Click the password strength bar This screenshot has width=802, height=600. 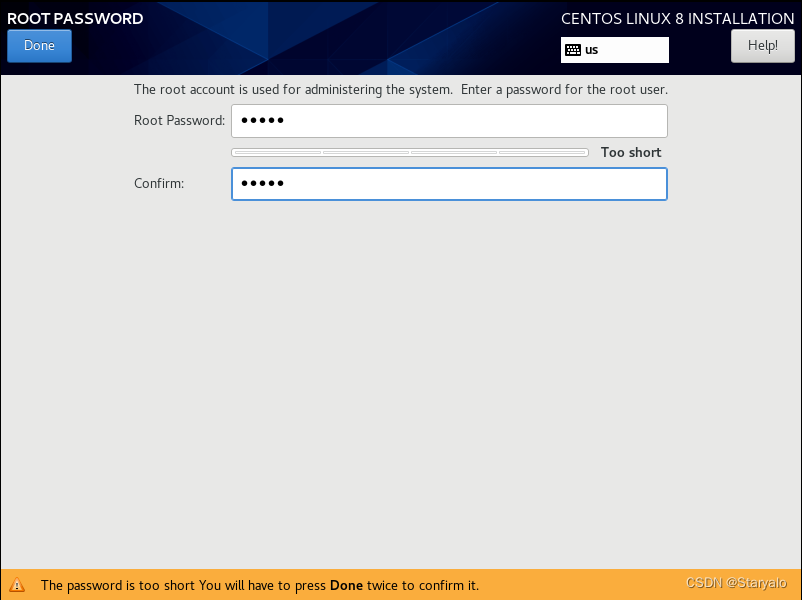(410, 152)
